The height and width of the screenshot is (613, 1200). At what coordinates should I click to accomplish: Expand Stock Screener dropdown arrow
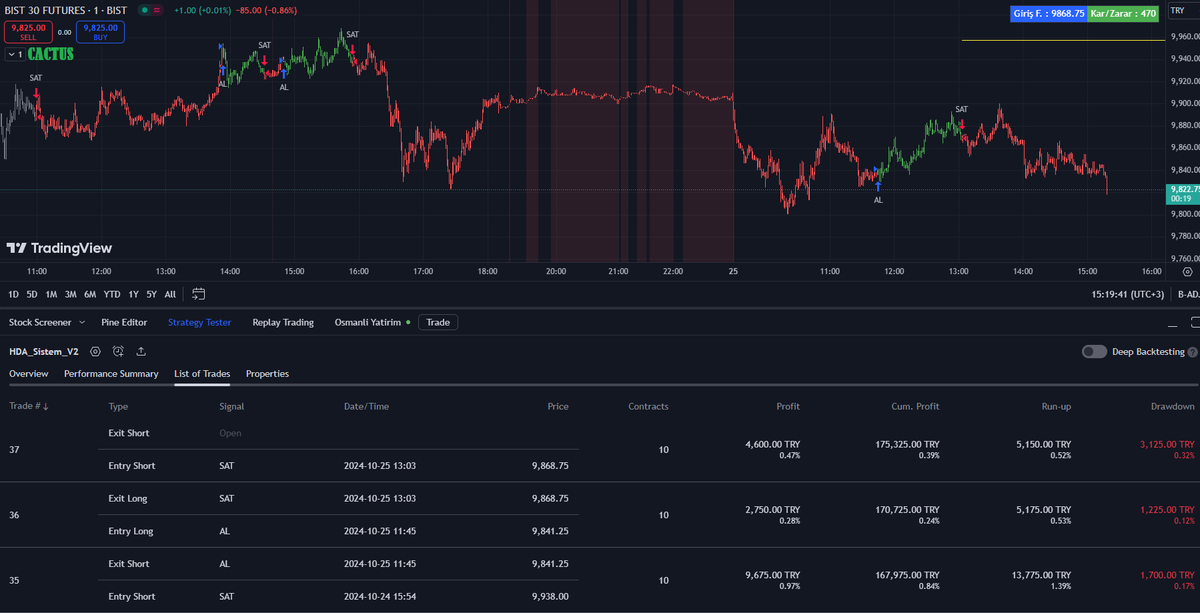tap(81, 323)
